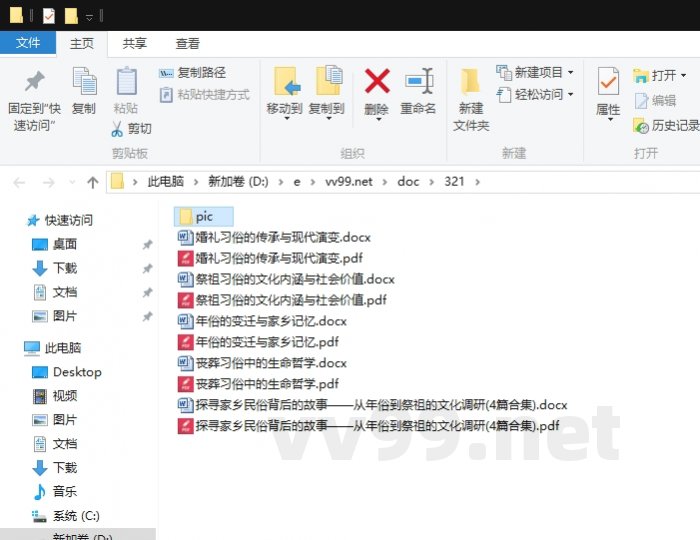Select 探寻家乡民俗背后的故事 合集 .pdf file
The height and width of the screenshot is (540, 700).
[368, 426]
